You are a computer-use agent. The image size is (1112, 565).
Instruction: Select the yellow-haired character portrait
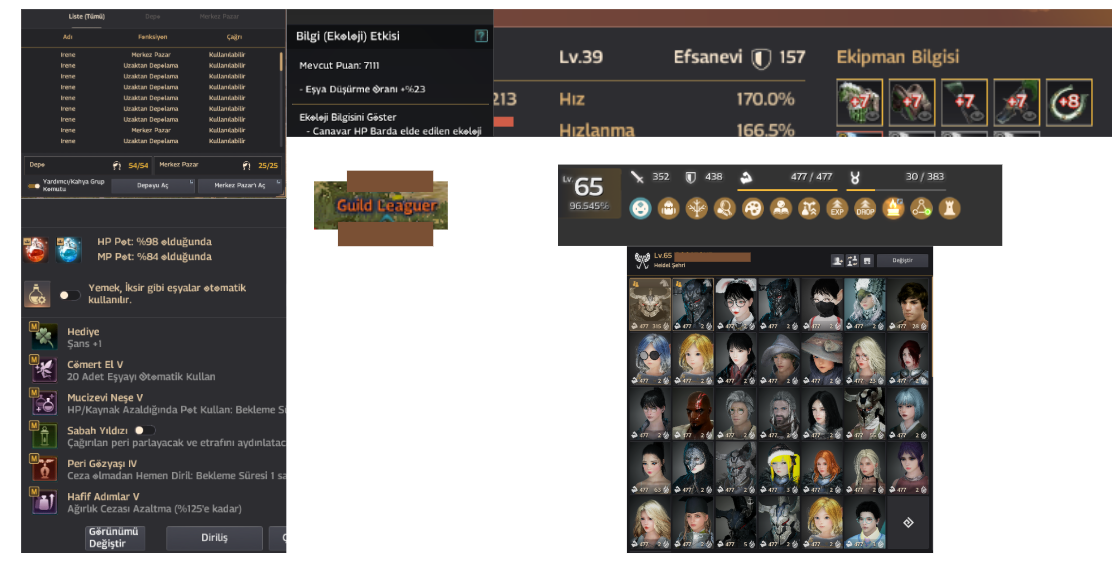(x=779, y=469)
